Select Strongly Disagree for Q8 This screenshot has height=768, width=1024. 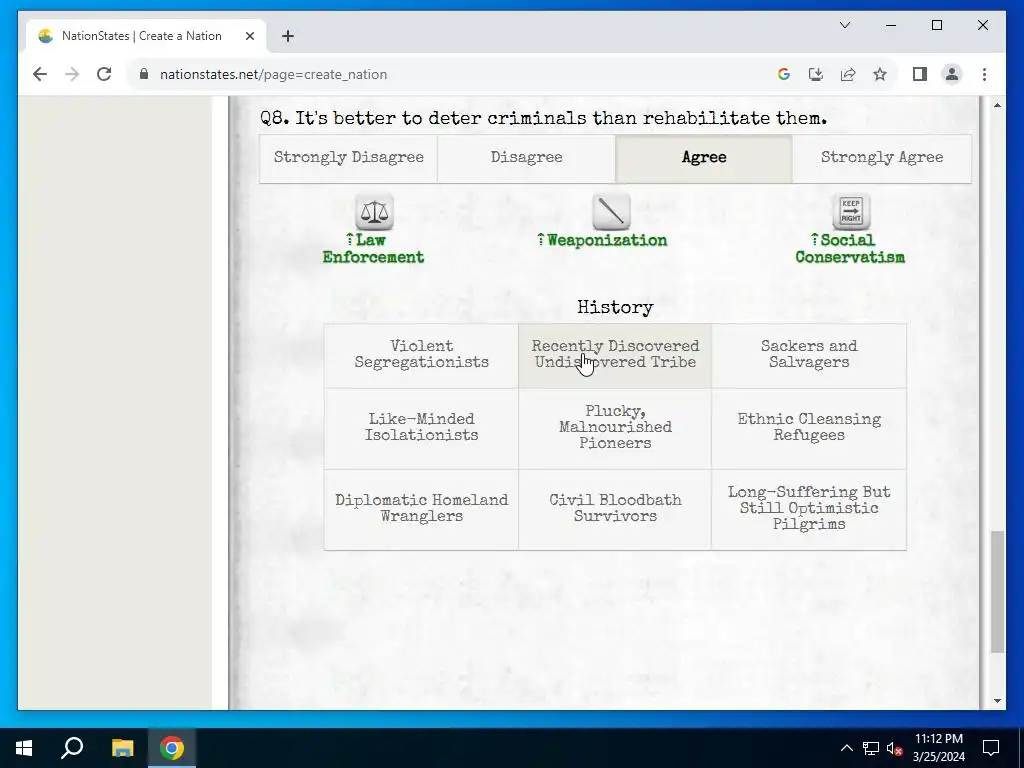pos(349,159)
